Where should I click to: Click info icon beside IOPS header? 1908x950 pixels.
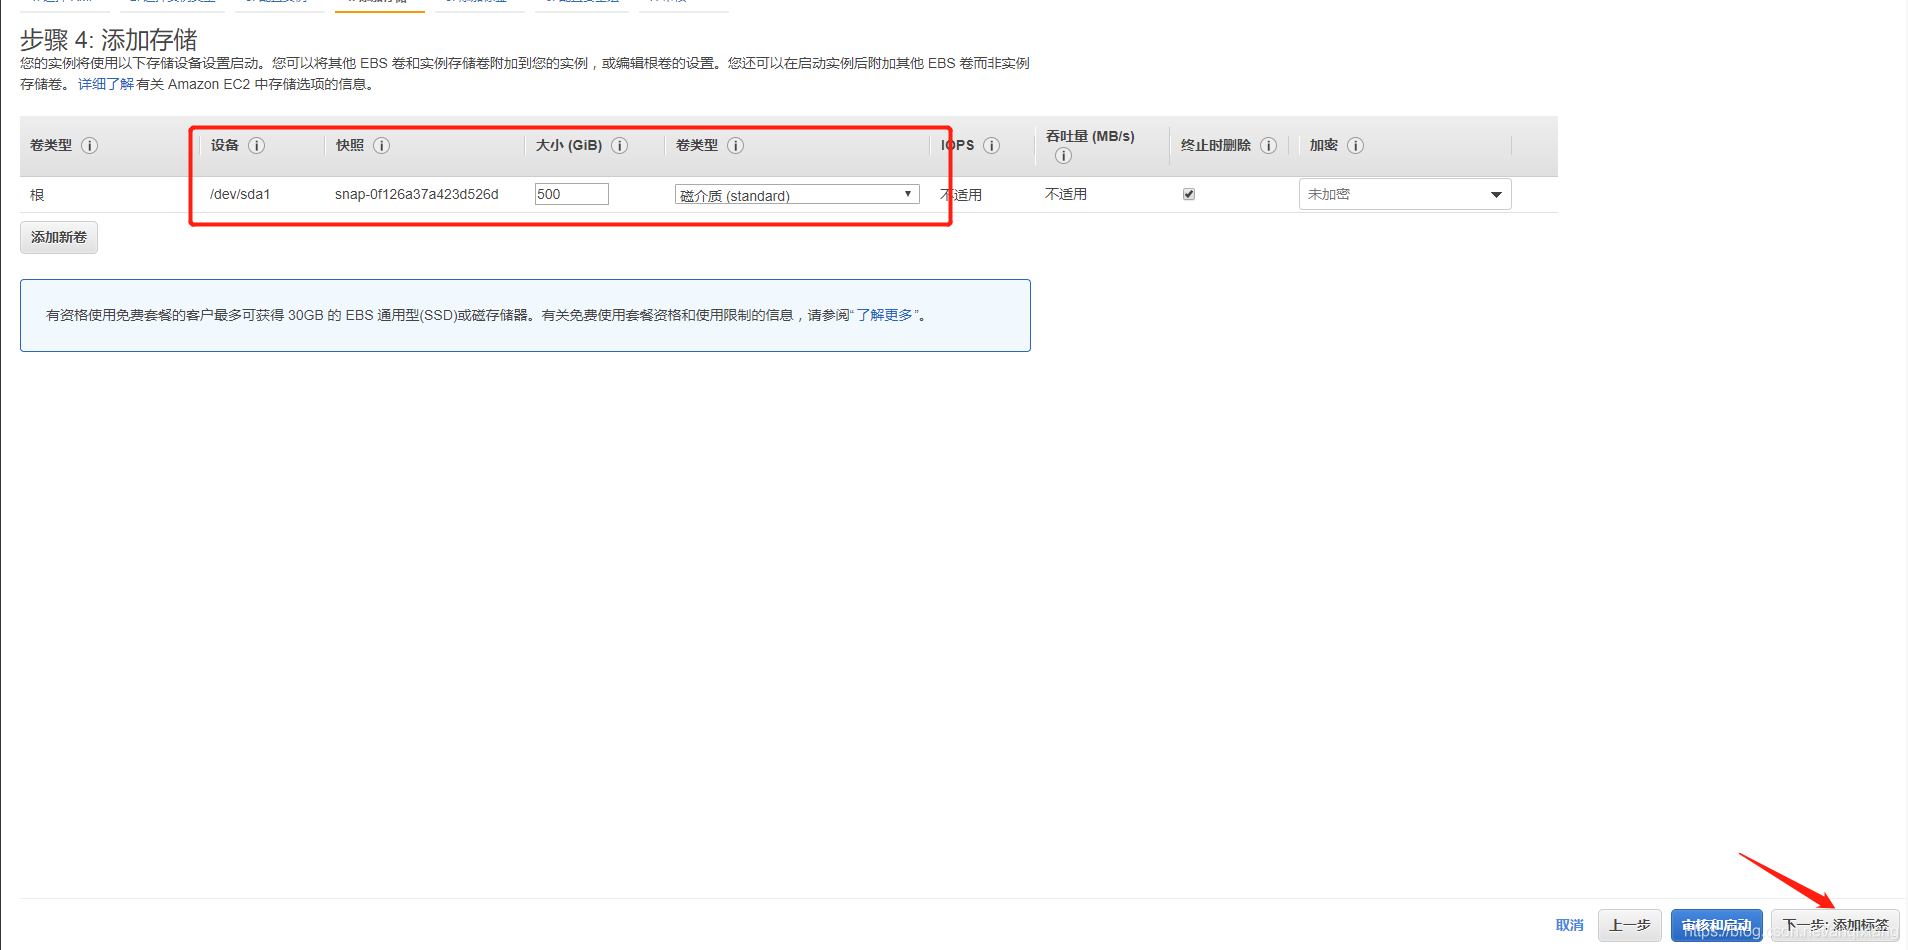[x=991, y=145]
